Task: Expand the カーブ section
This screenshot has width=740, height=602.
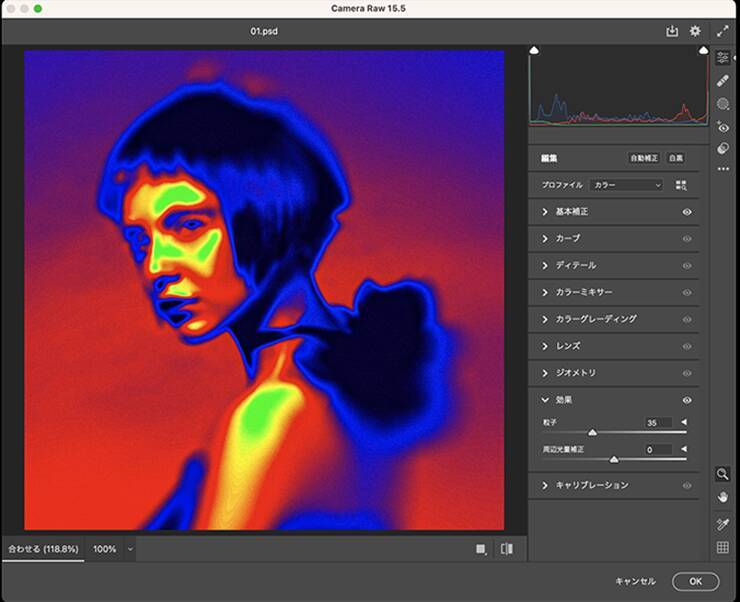Action: point(545,239)
